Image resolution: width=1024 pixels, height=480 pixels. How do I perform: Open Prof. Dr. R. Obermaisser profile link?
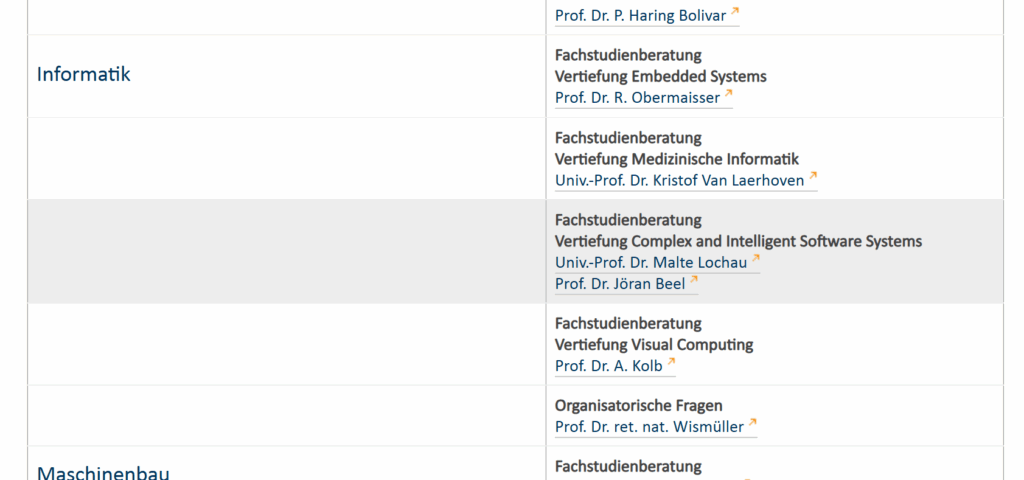pyautogui.click(x=637, y=98)
